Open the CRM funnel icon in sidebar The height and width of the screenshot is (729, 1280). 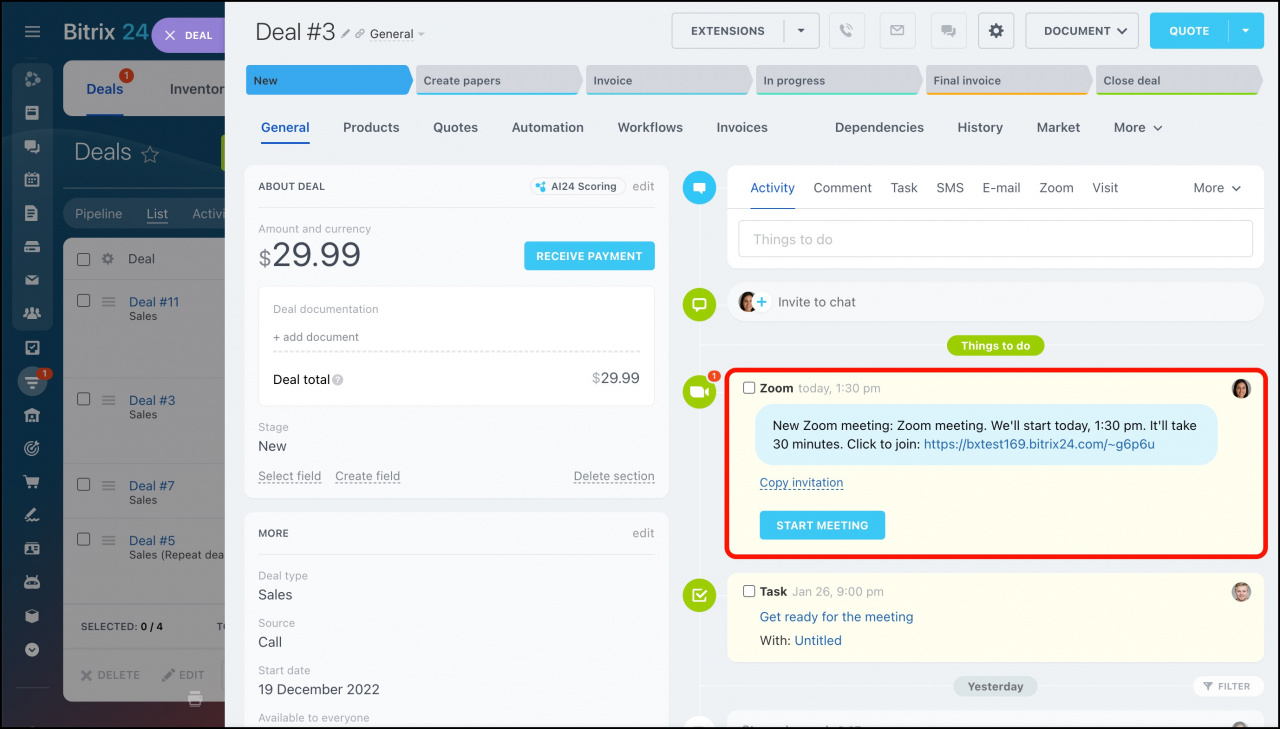coord(32,381)
